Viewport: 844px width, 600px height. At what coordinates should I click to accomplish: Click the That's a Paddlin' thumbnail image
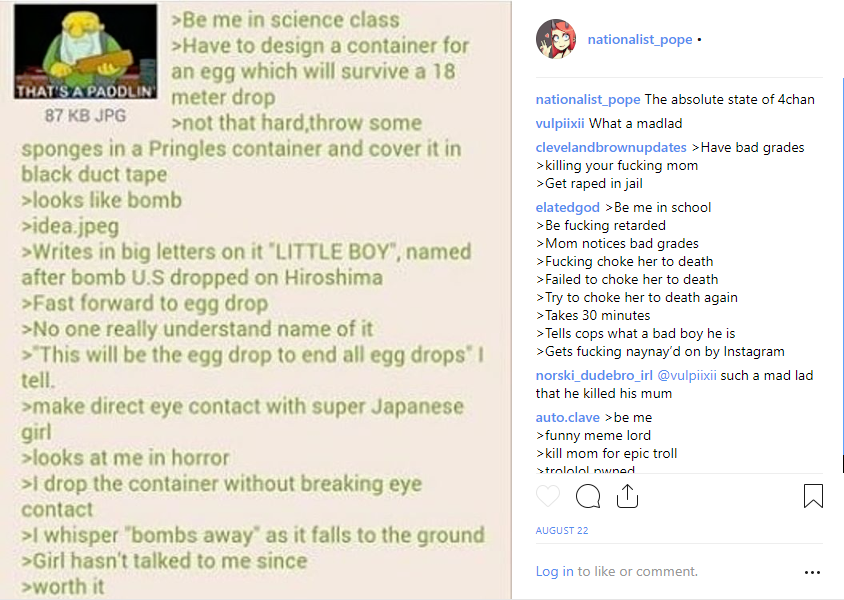[x=86, y=51]
